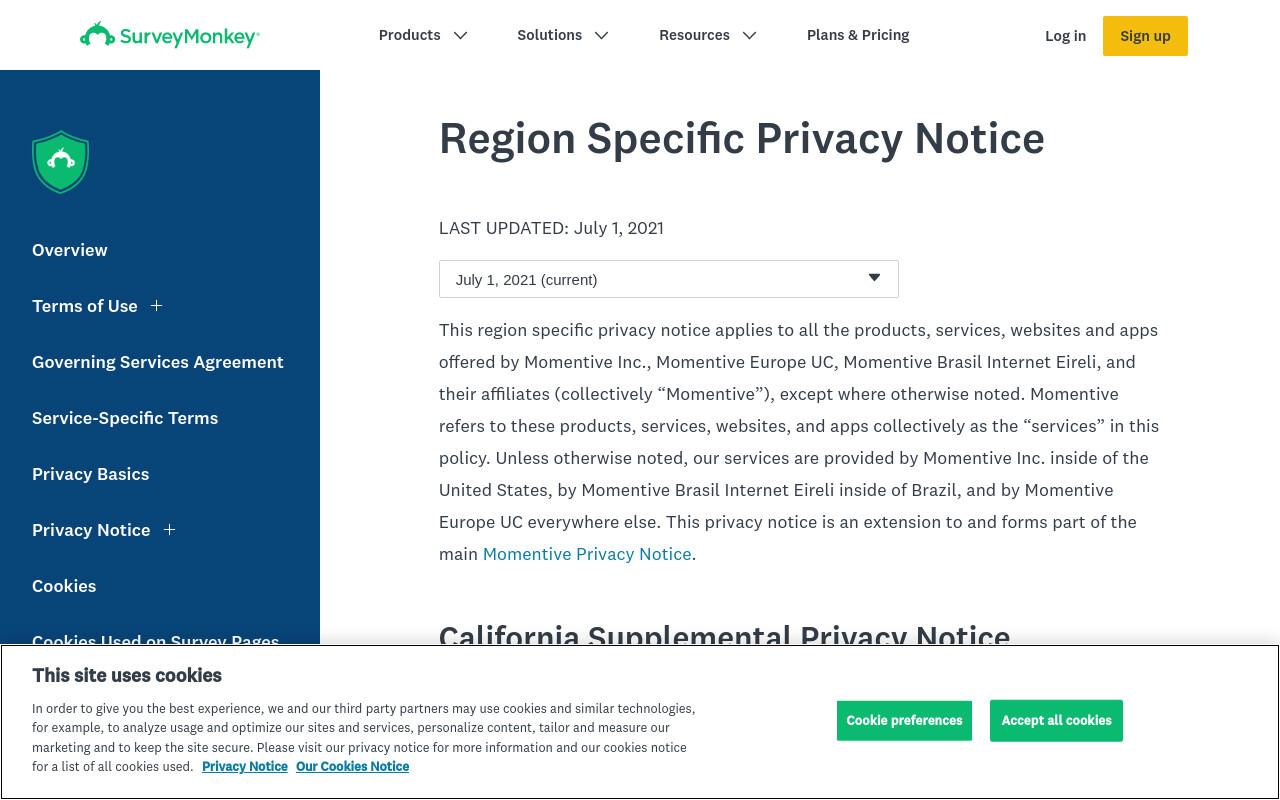Follow the Momentive Privacy Notice link
1280x800 pixels.
tap(587, 554)
